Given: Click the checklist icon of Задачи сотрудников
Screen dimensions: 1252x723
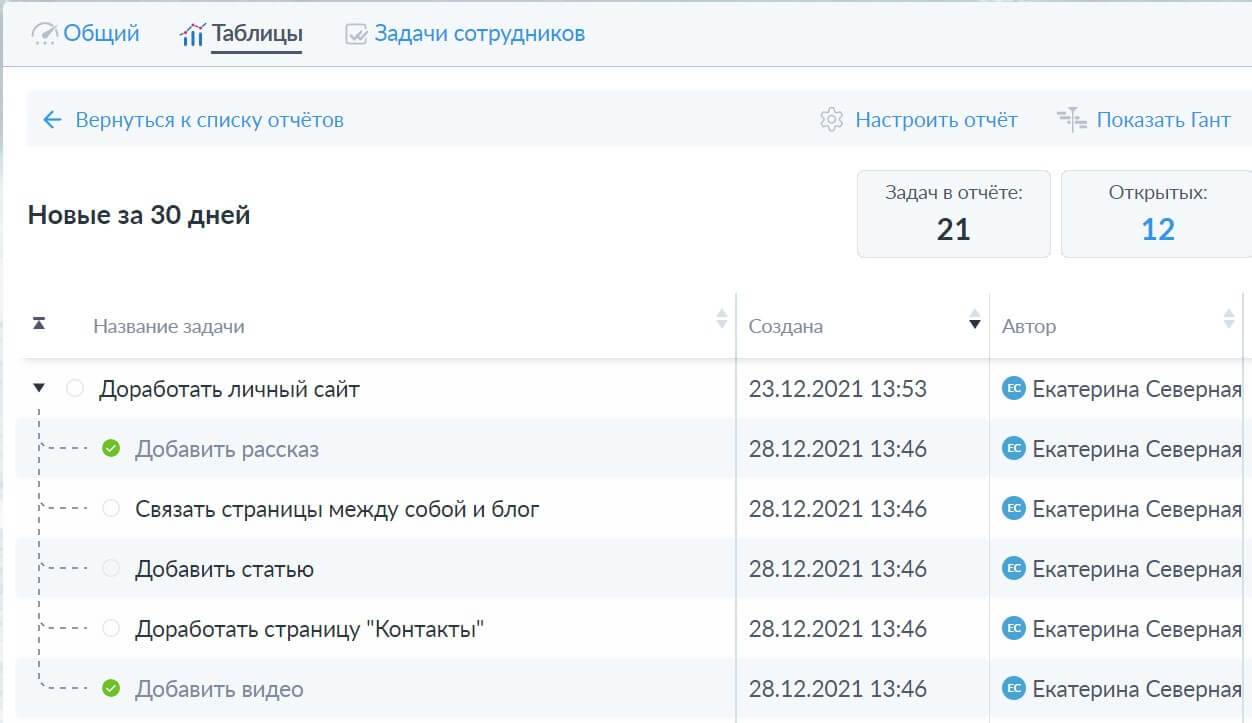Looking at the screenshot, I should 356,35.
